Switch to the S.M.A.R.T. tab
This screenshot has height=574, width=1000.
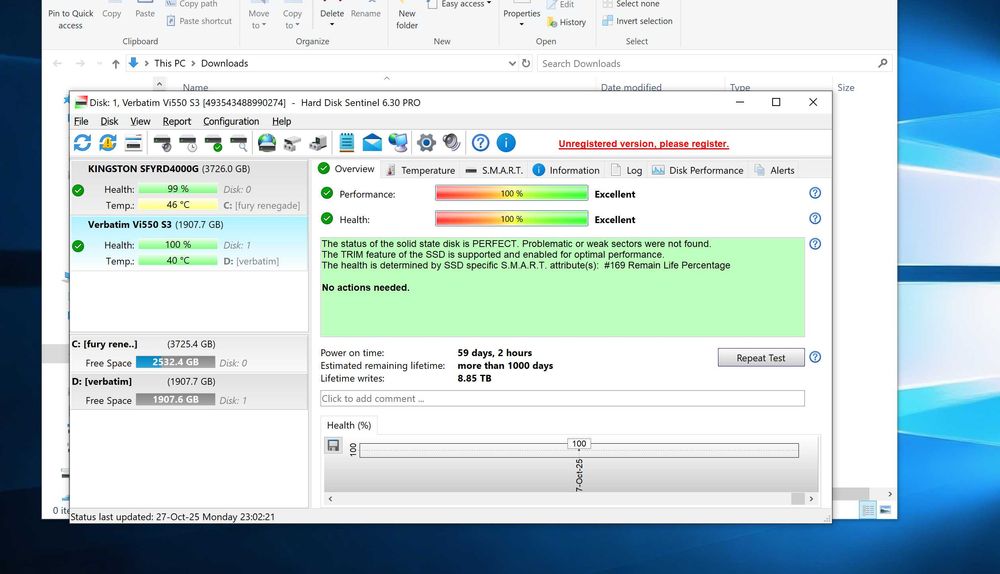pos(494,170)
